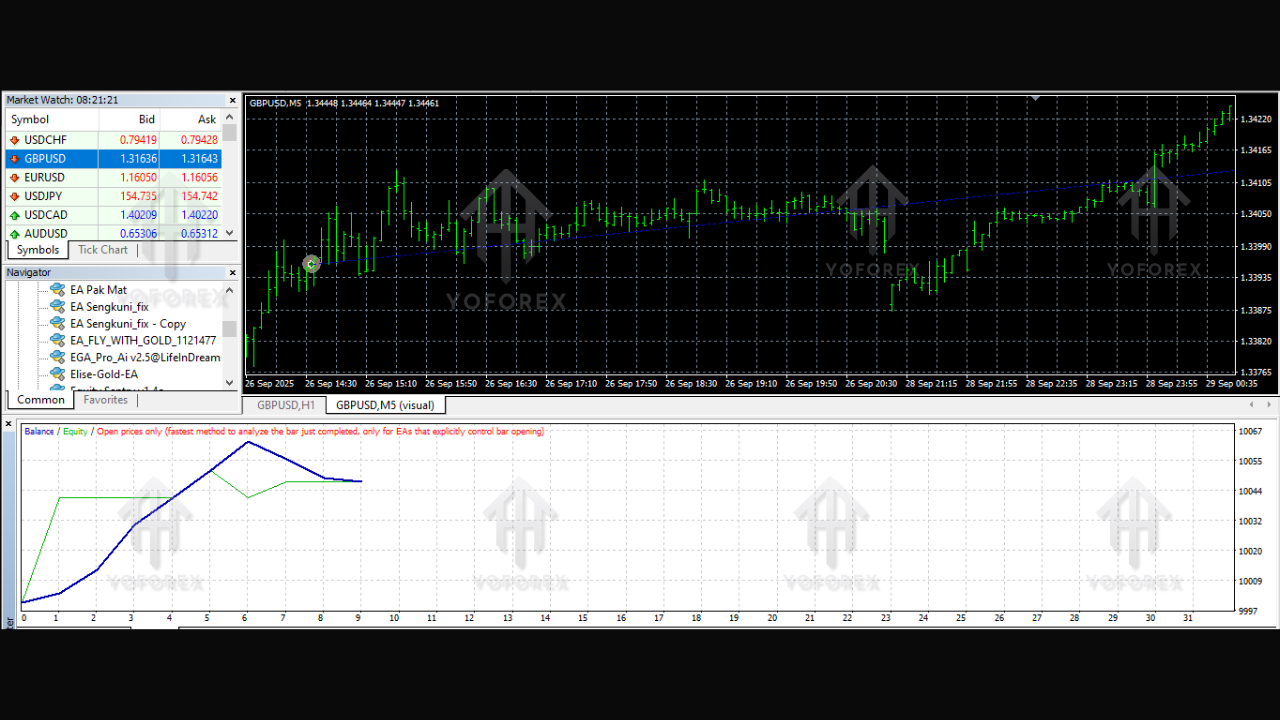The image size is (1280, 720).
Task: Select EA Sengkuni_fix - Copy in Navigator
Action: coord(128,324)
